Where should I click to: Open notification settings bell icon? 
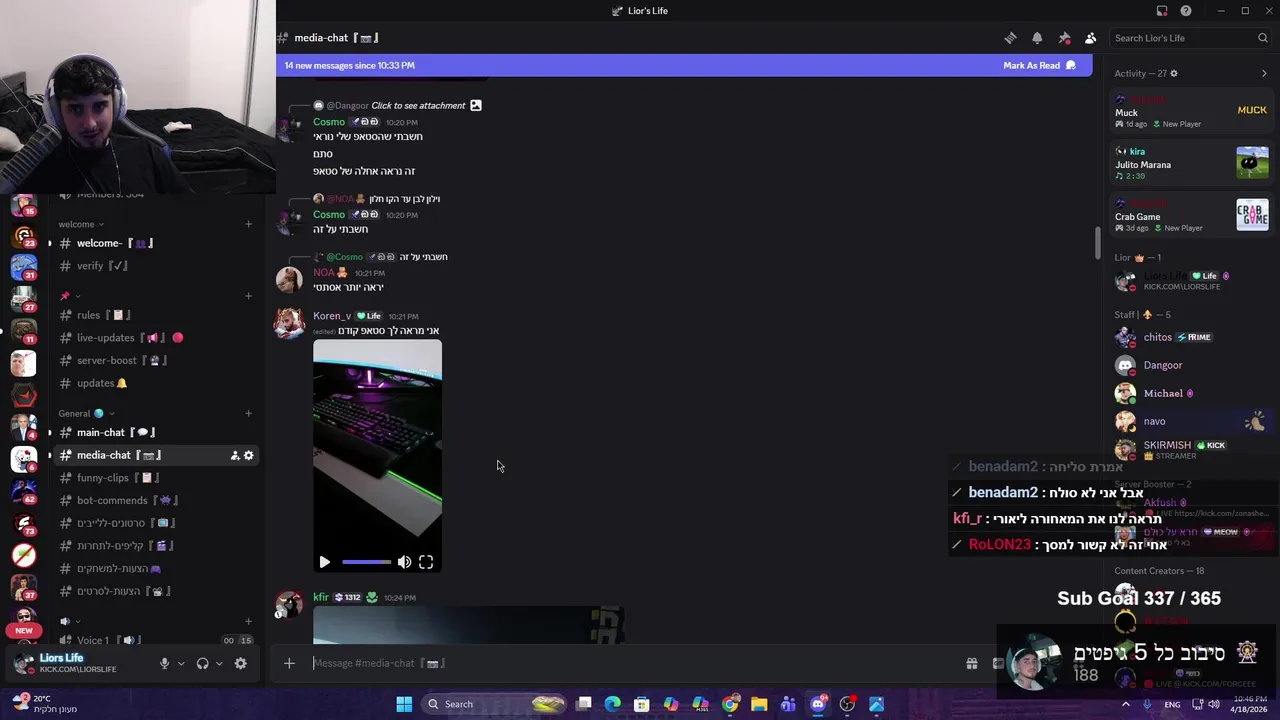coord(1037,38)
